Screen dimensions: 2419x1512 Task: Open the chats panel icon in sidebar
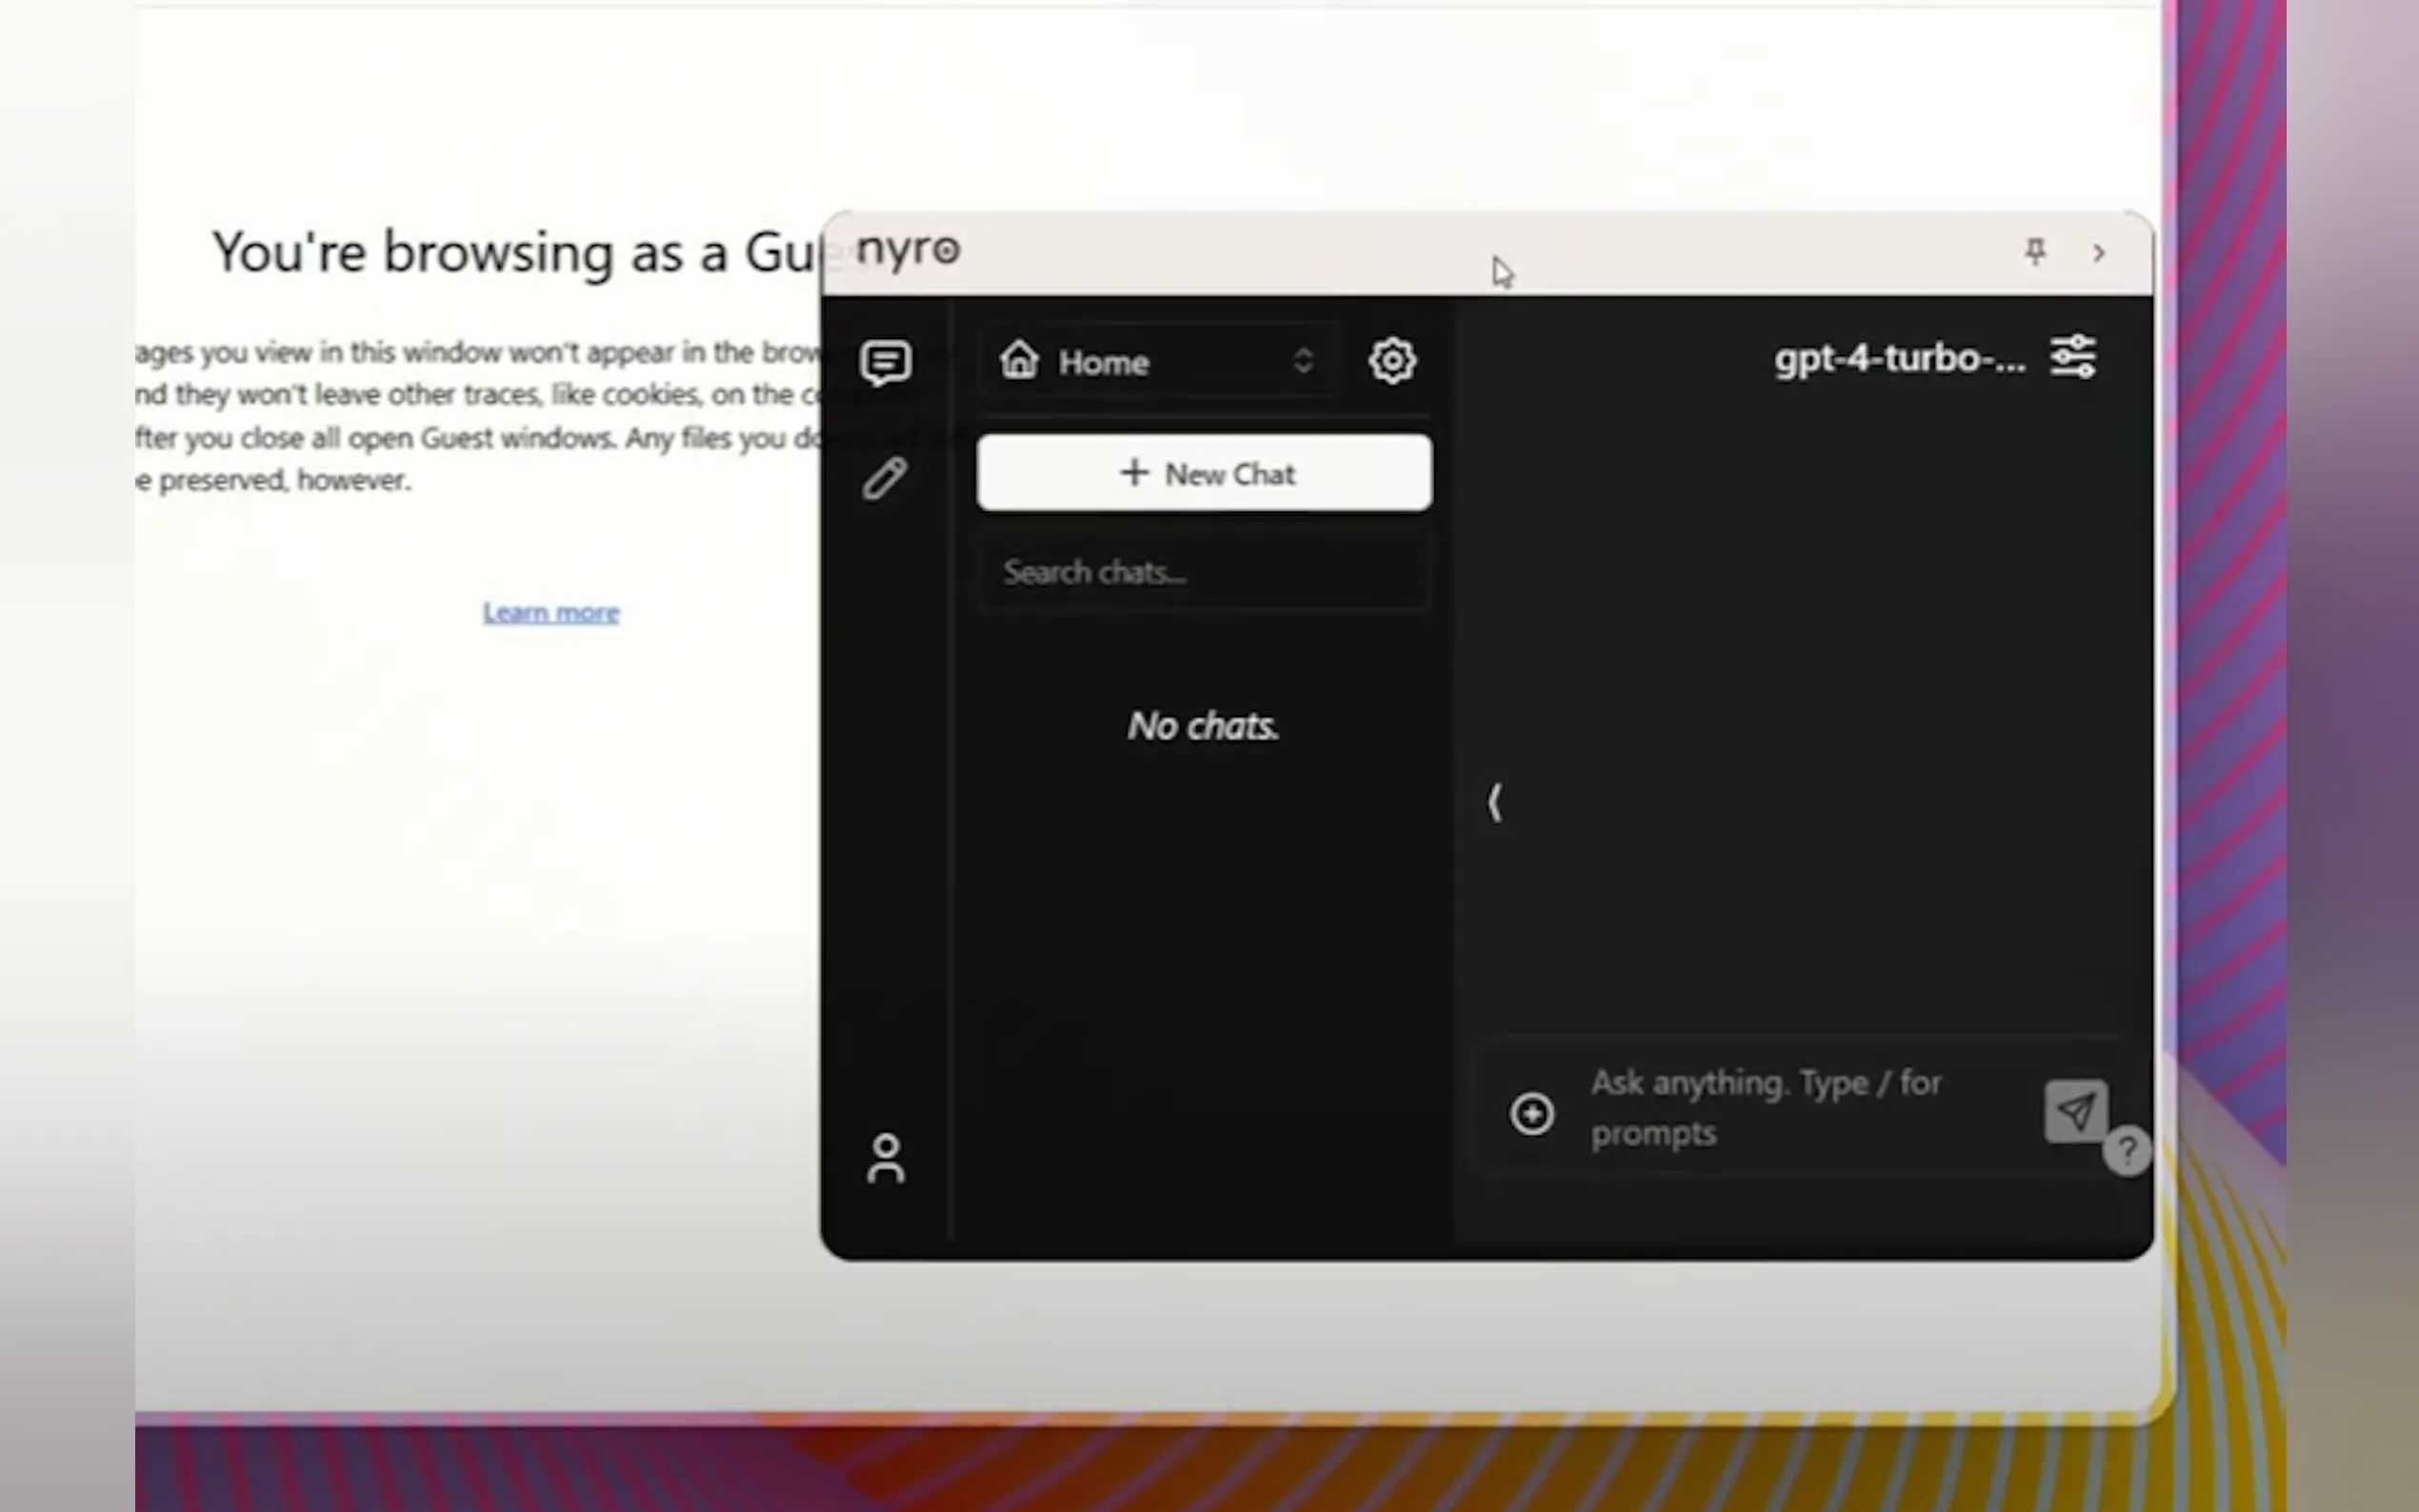coord(885,362)
